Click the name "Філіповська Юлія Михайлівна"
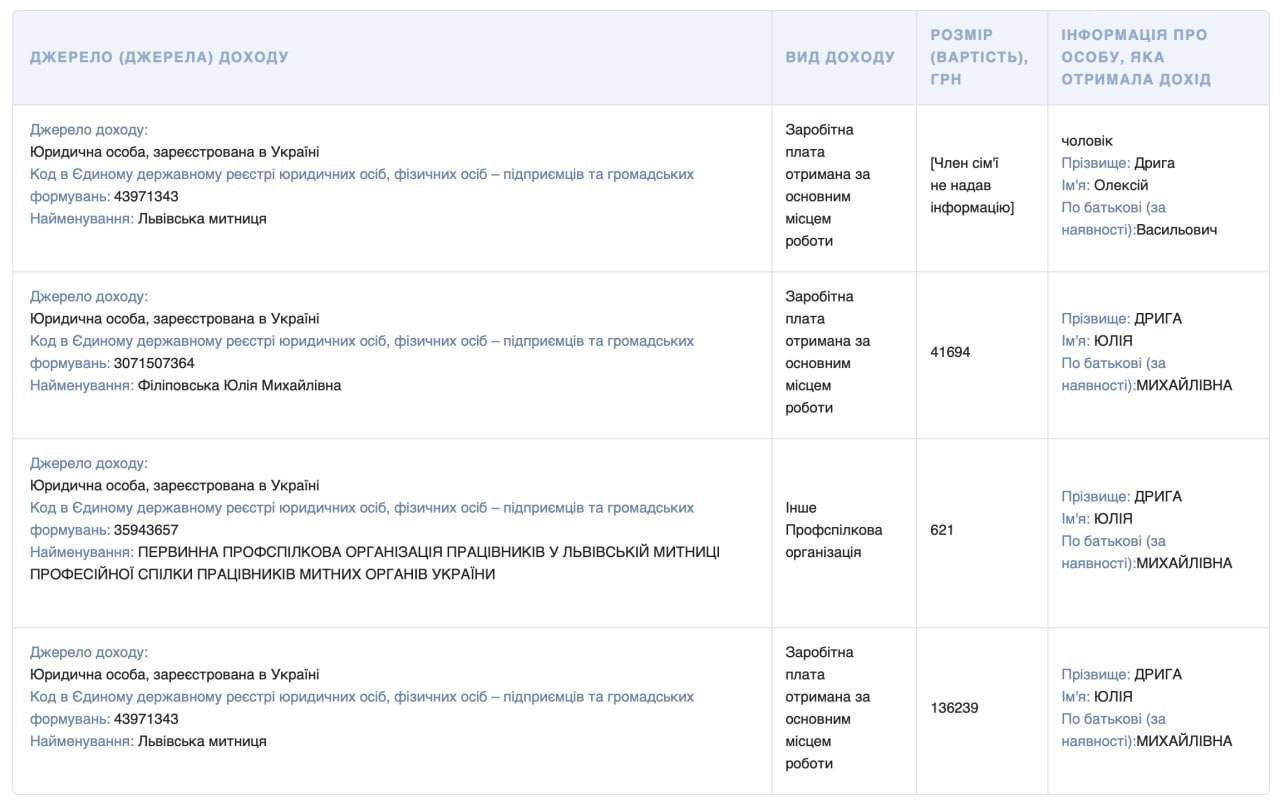Image resolution: width=1280 pixels, height=805 pixels. 240,385
